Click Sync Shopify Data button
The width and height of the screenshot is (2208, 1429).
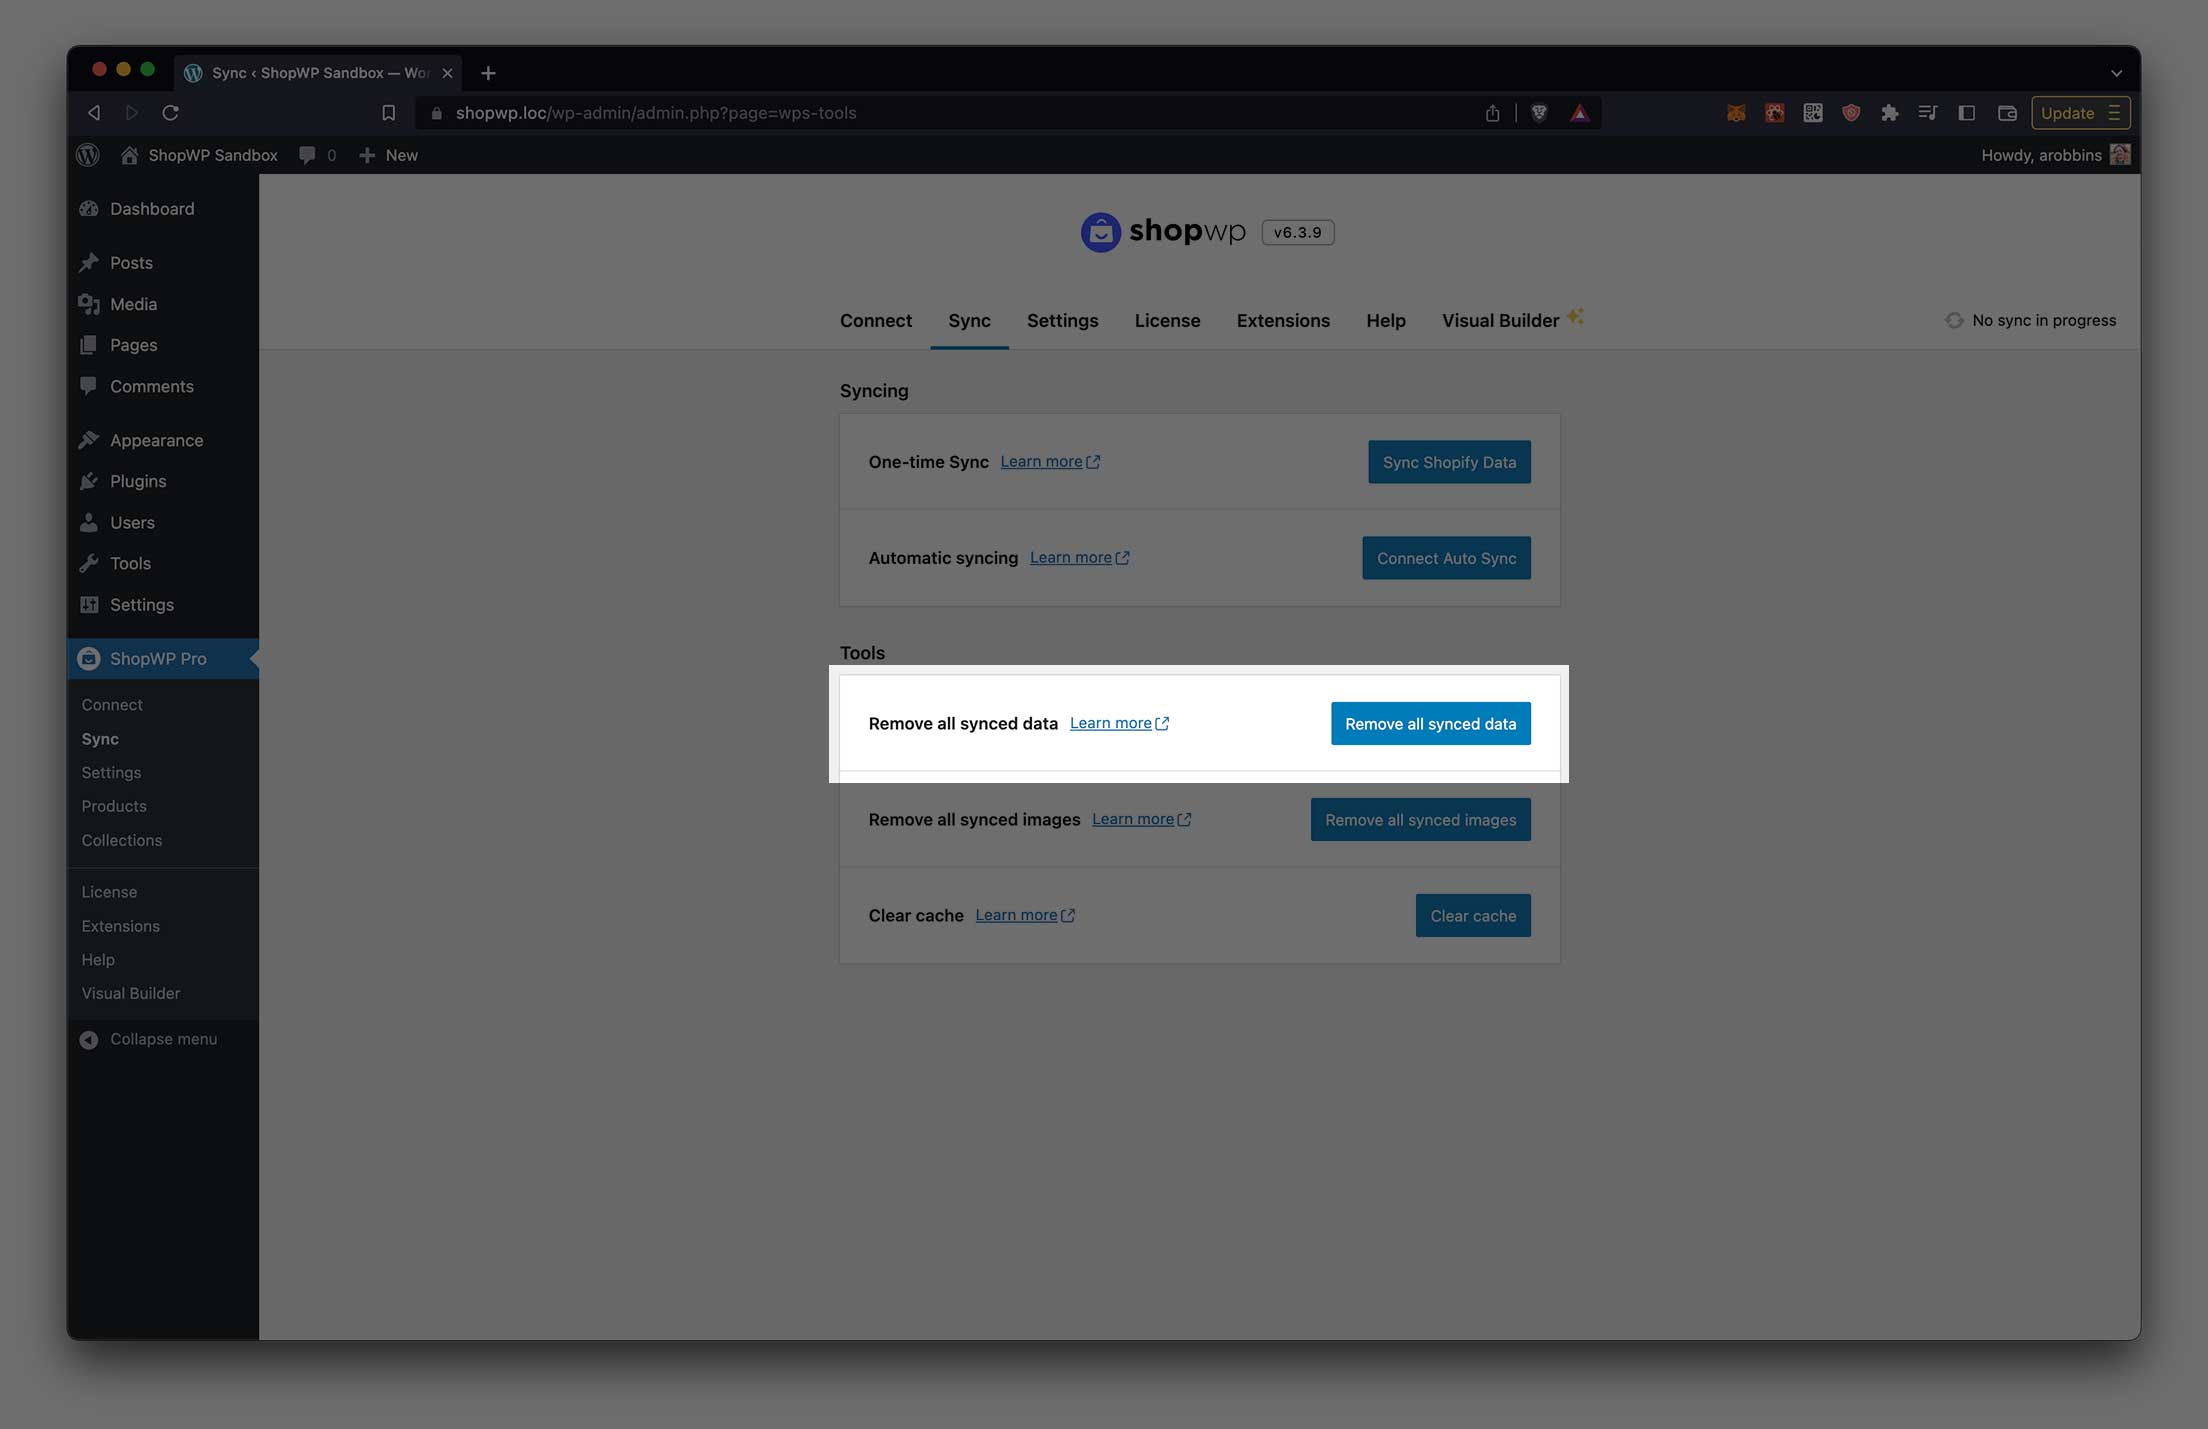click(x=1447, y=462)
